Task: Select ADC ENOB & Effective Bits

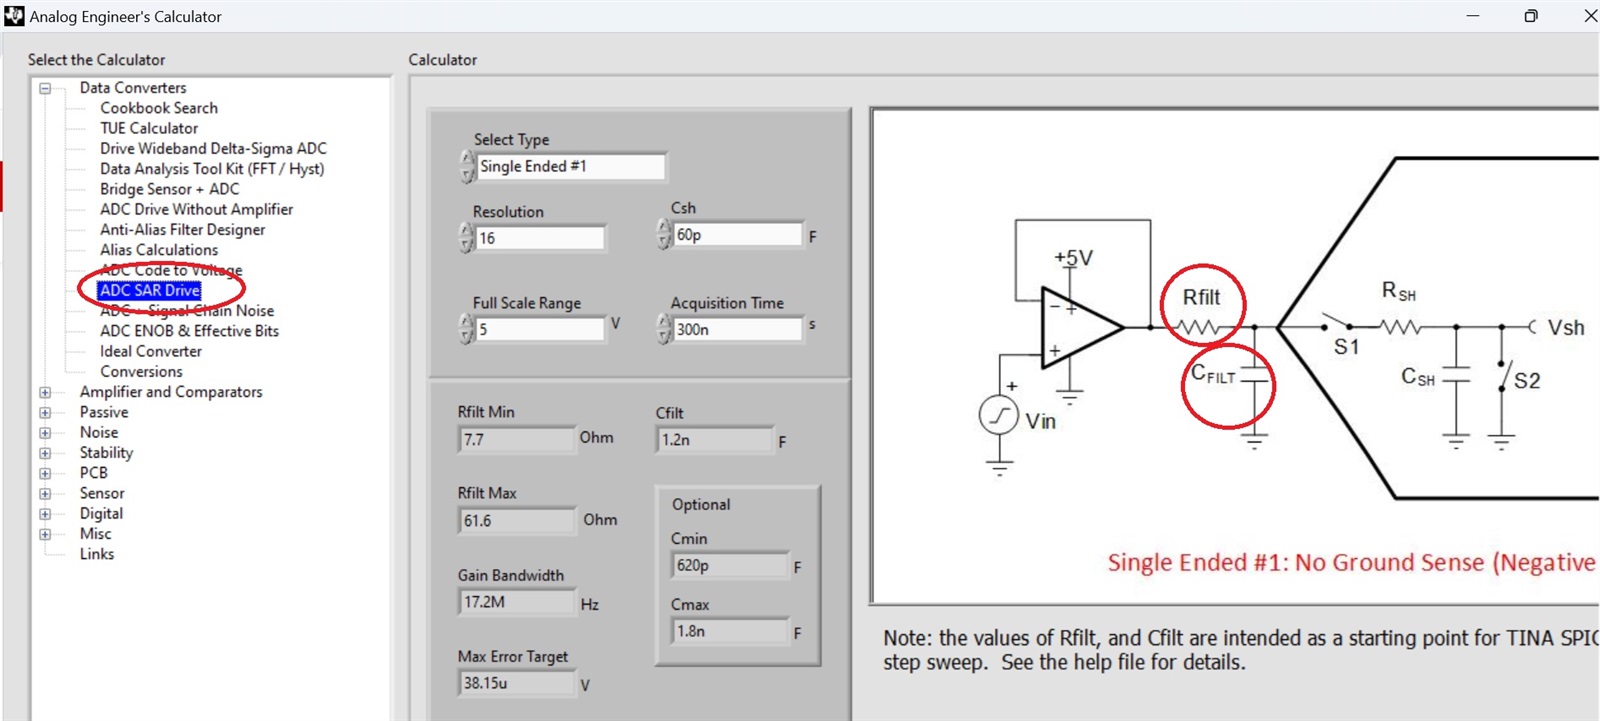Action: point(190,331)
